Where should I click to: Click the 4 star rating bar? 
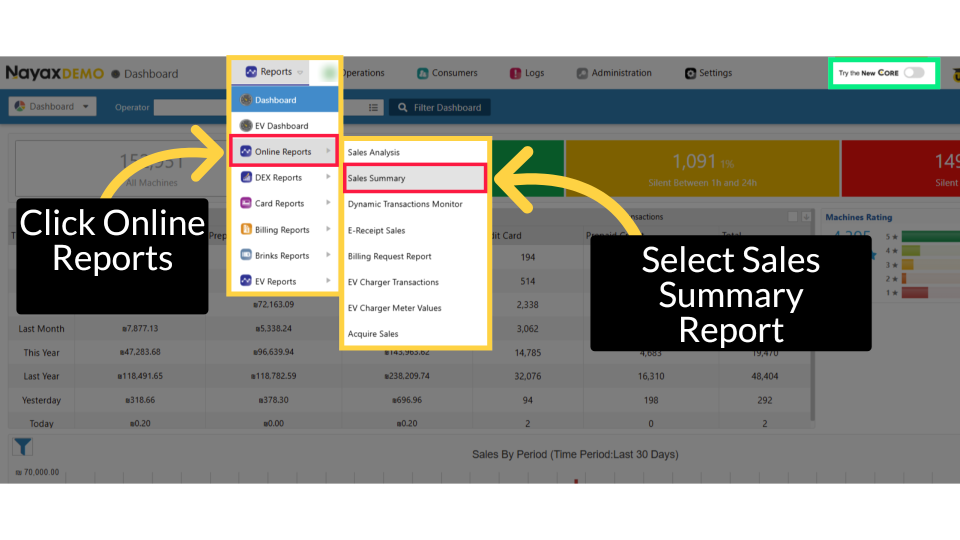point(911,250)
